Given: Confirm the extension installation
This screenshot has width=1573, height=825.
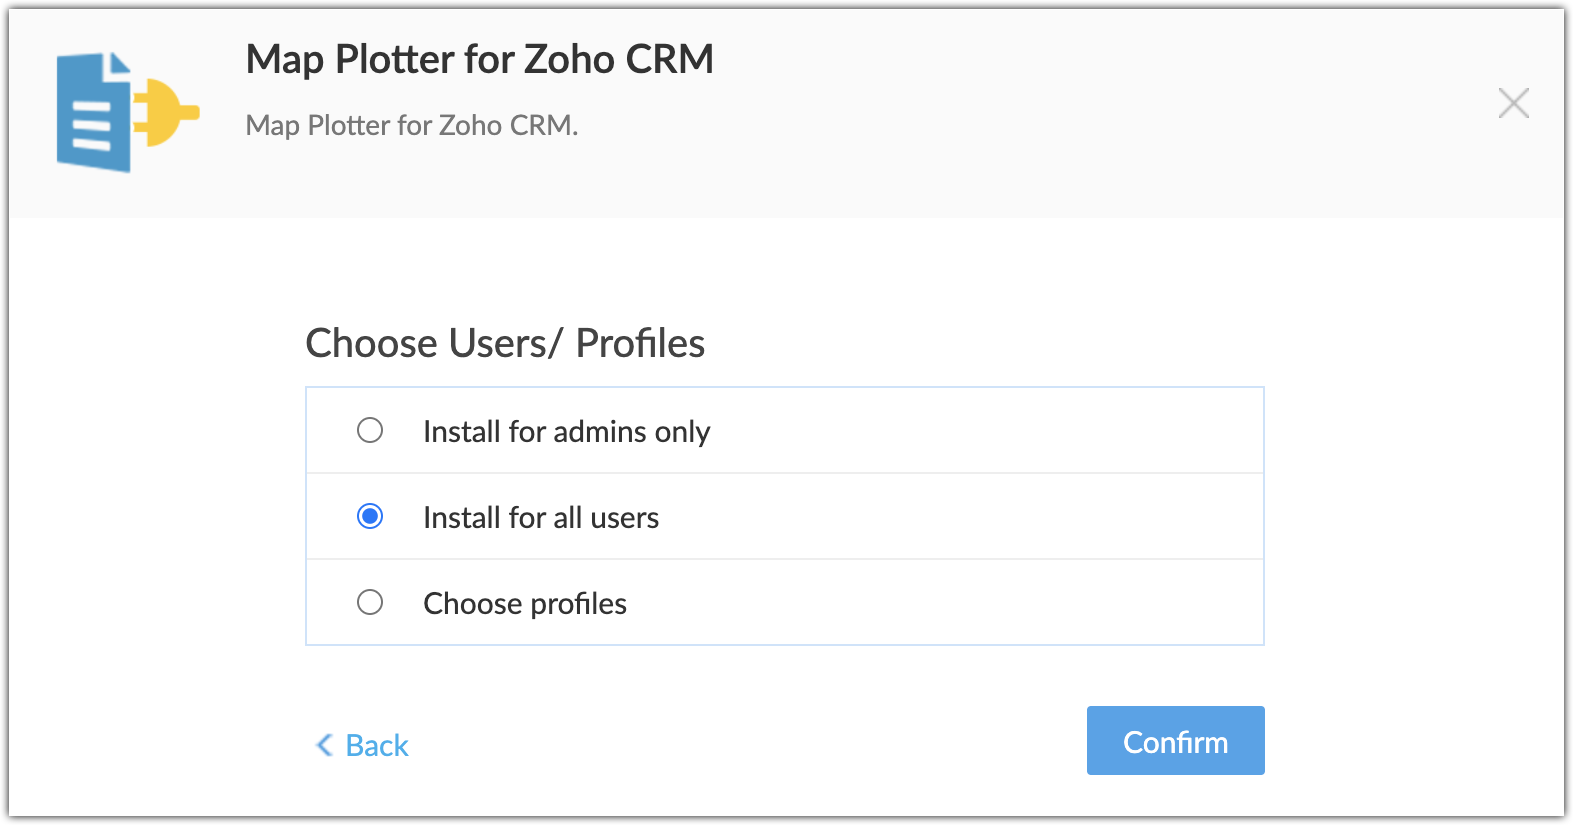Looking at the screenshot, I should (1175, 741).
